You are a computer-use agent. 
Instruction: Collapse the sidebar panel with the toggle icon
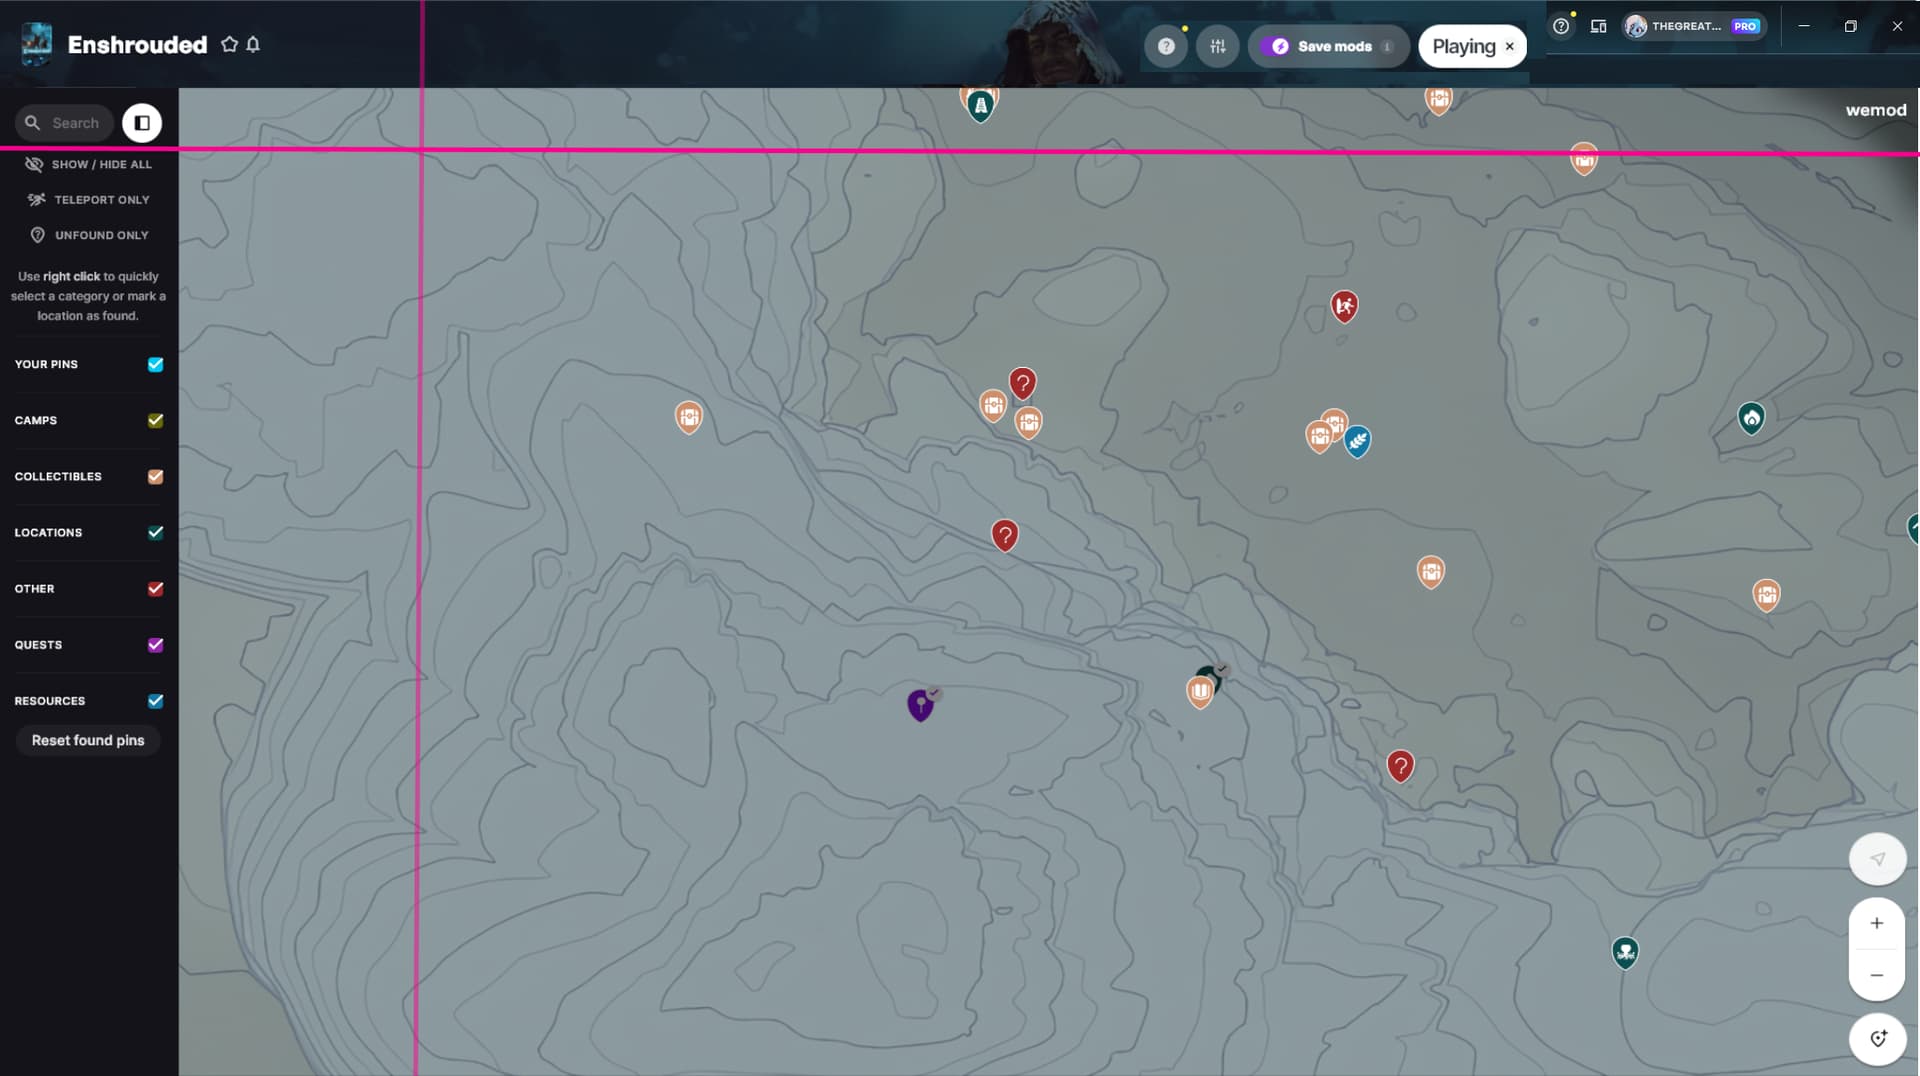coord(142,123)
